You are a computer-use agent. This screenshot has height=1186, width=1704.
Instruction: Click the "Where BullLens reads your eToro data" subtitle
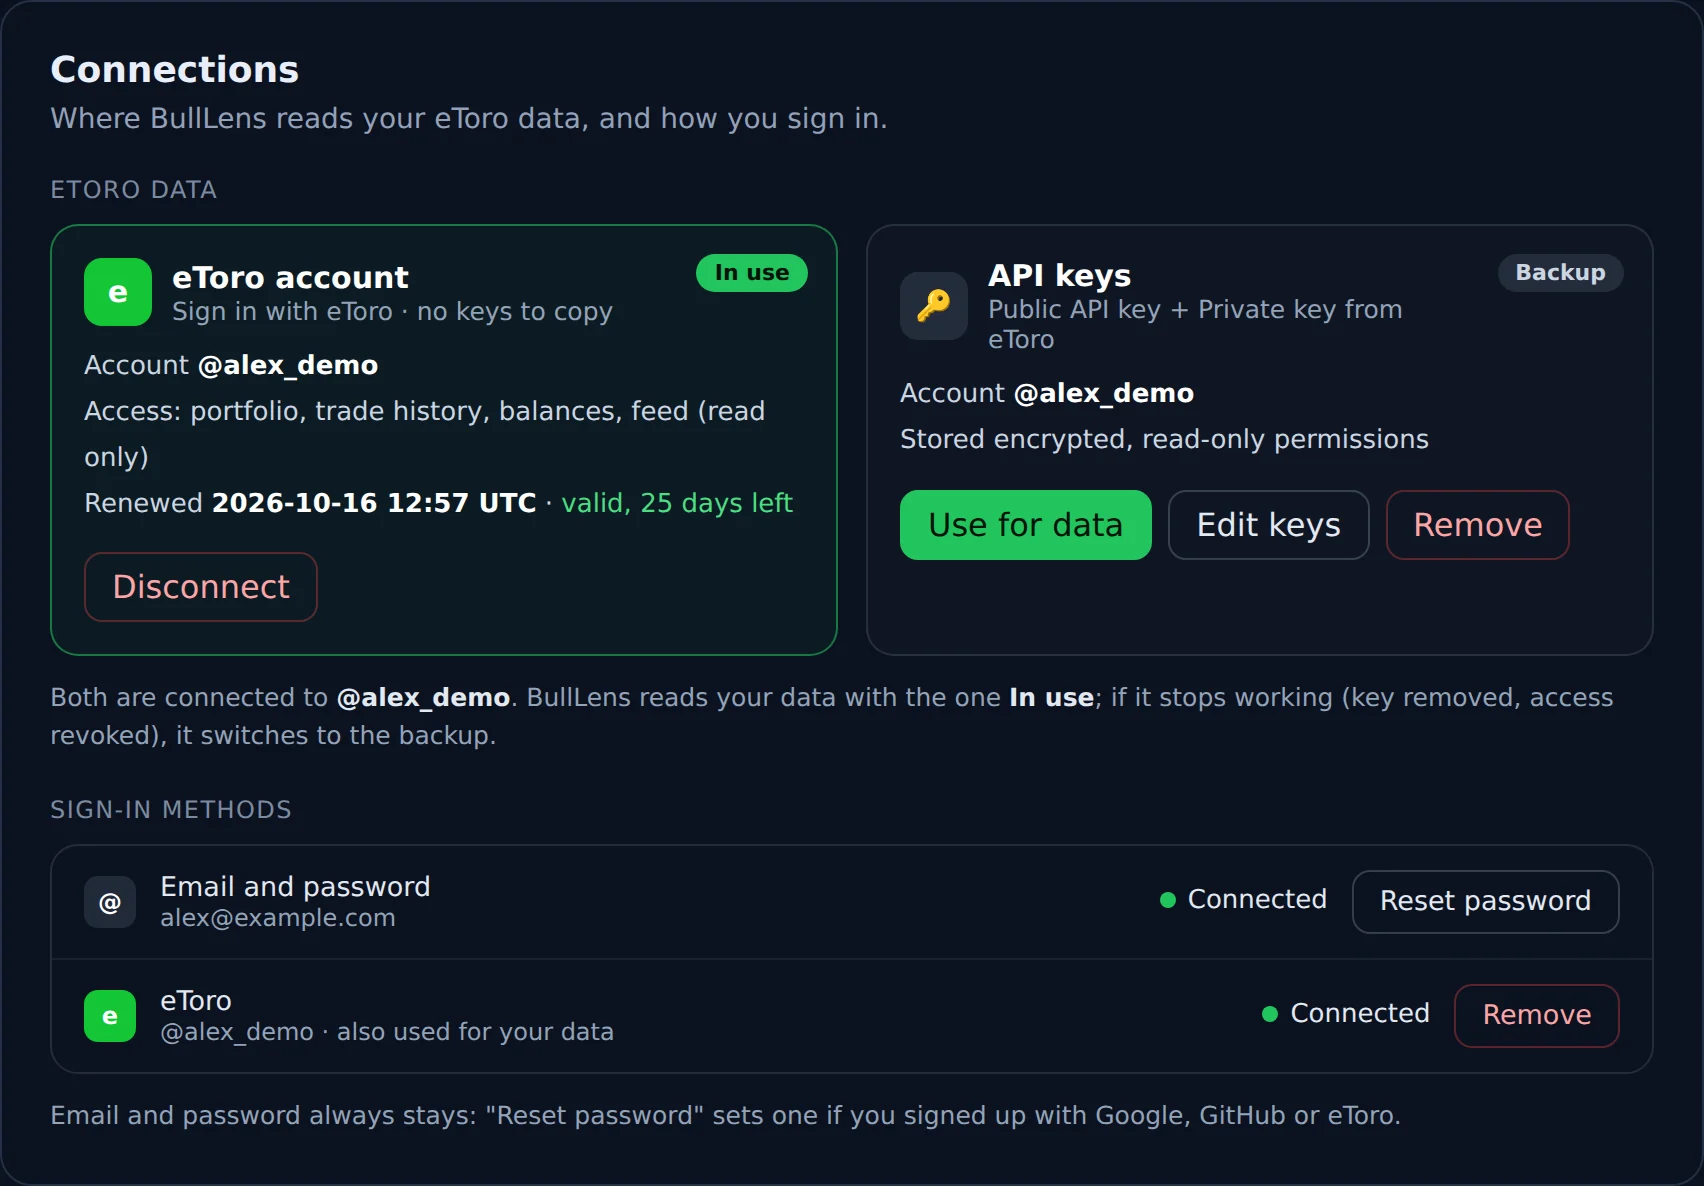[x=469, y=118]
